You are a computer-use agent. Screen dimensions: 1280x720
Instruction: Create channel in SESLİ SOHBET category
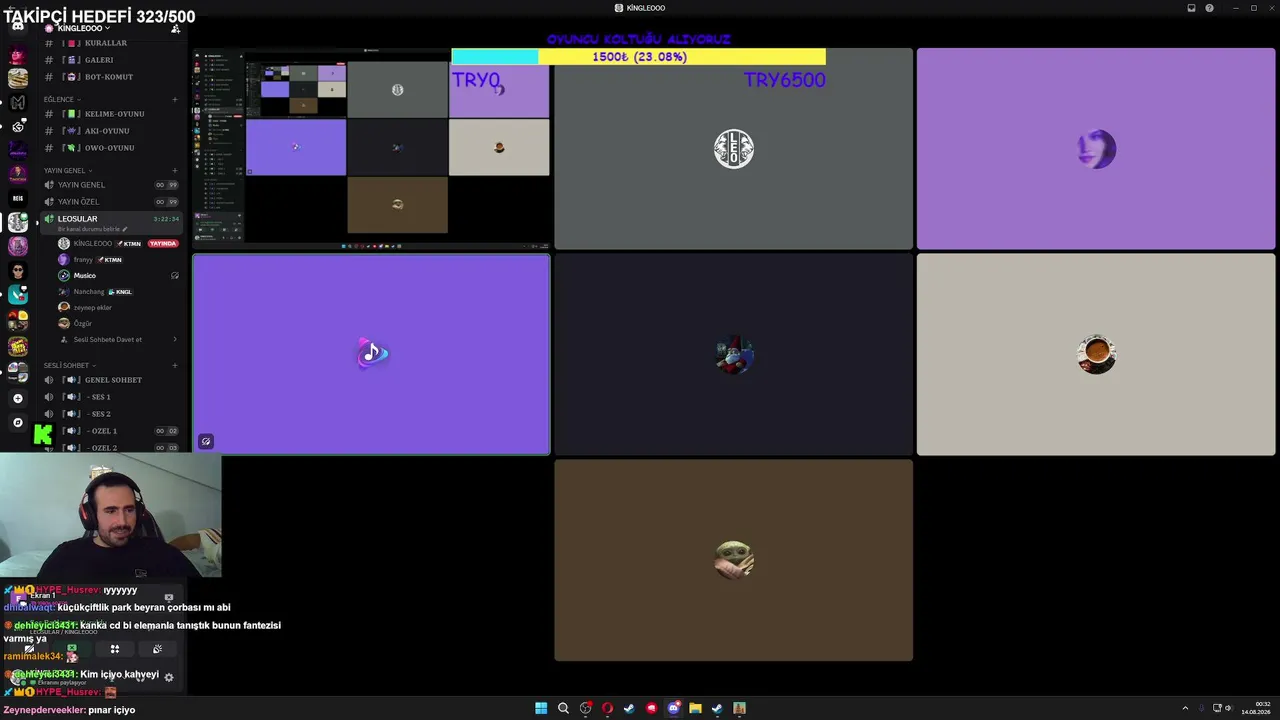pyautogui.click(x=175, y=365)
